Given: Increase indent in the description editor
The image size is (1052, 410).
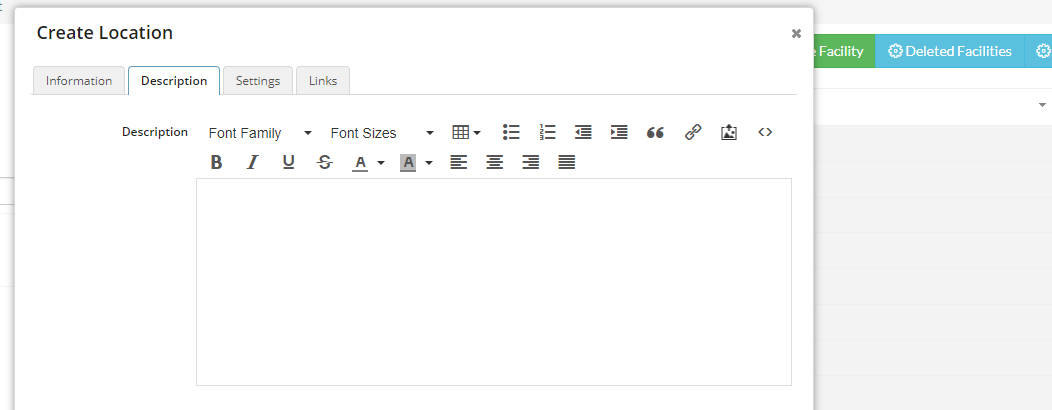Looking at the screenshot, I should point(619,132).
